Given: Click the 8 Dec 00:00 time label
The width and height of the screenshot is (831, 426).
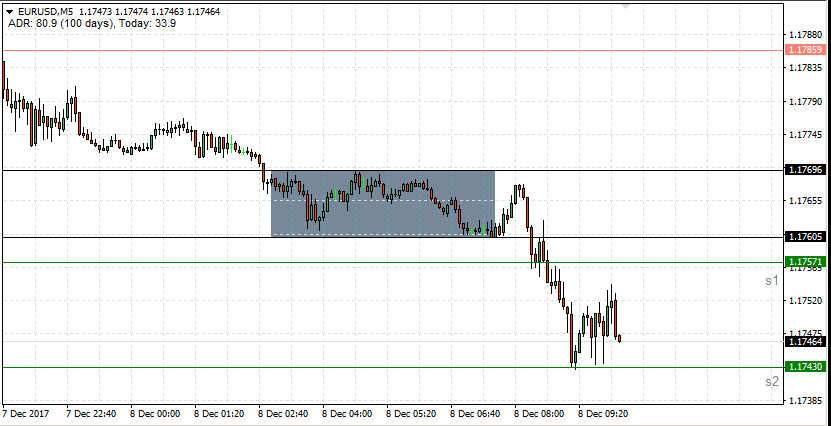Looking at the screenshot, I should coord(155,413).
